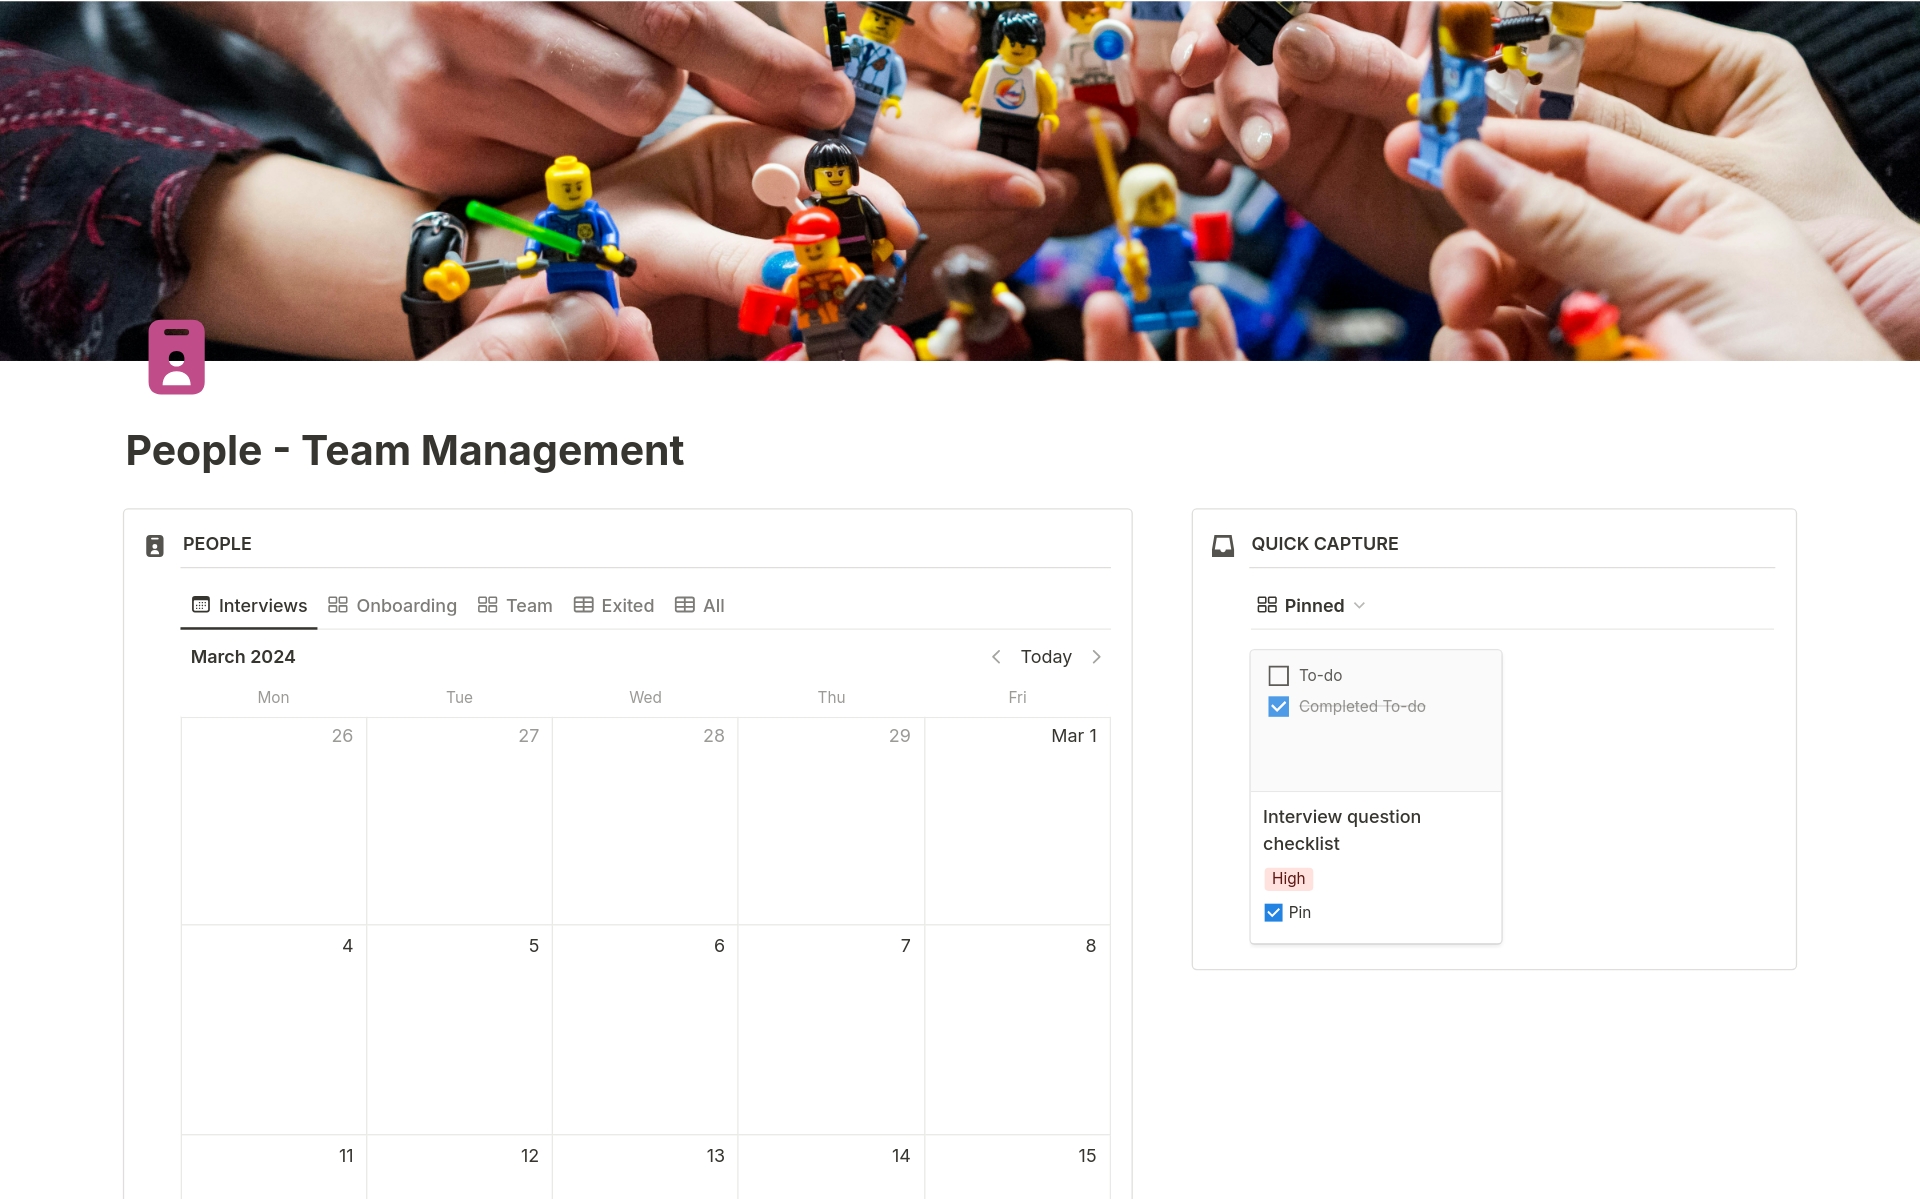Click the forward navigation chevron arrow
The image size is (1920, 1199).
(1098, 656)
